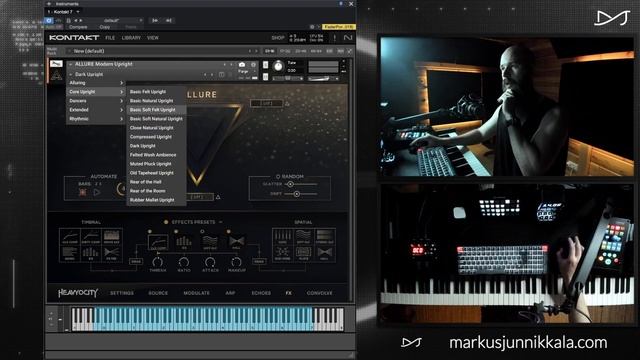Toggle power dot above chain EQ tile
The height and width of the screenshot is (360, 640).
coord(176,231)
